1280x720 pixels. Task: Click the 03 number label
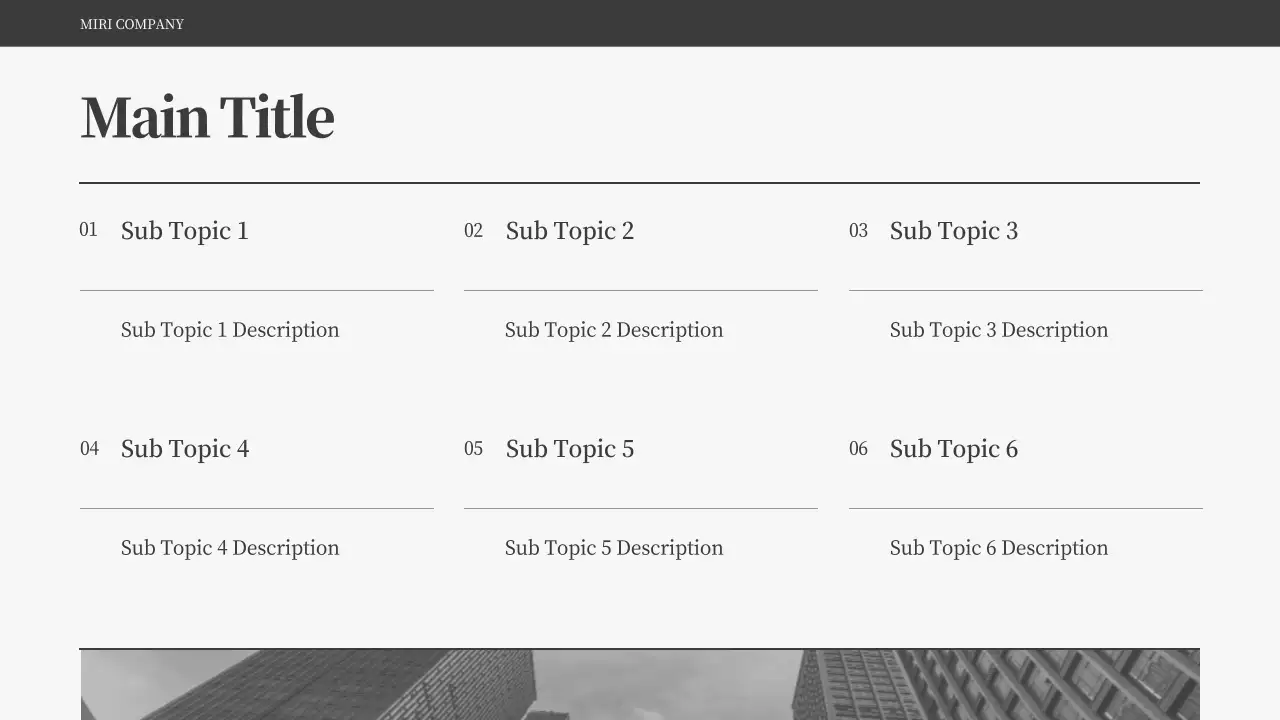click(x=858, y=231)
